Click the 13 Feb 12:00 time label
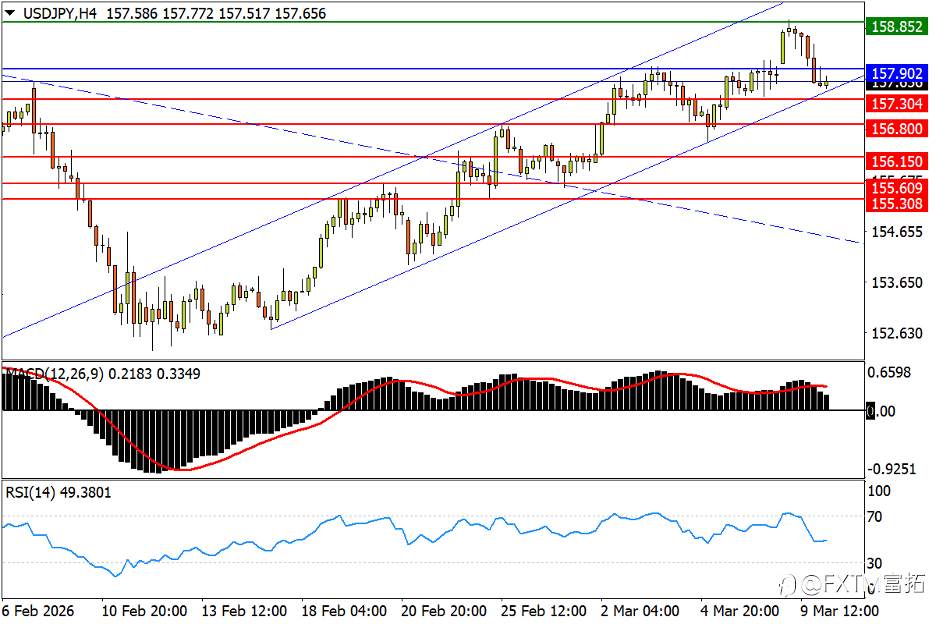Image resolution: width=936 pixels, height=624 pixels. [x=244, y=611]
